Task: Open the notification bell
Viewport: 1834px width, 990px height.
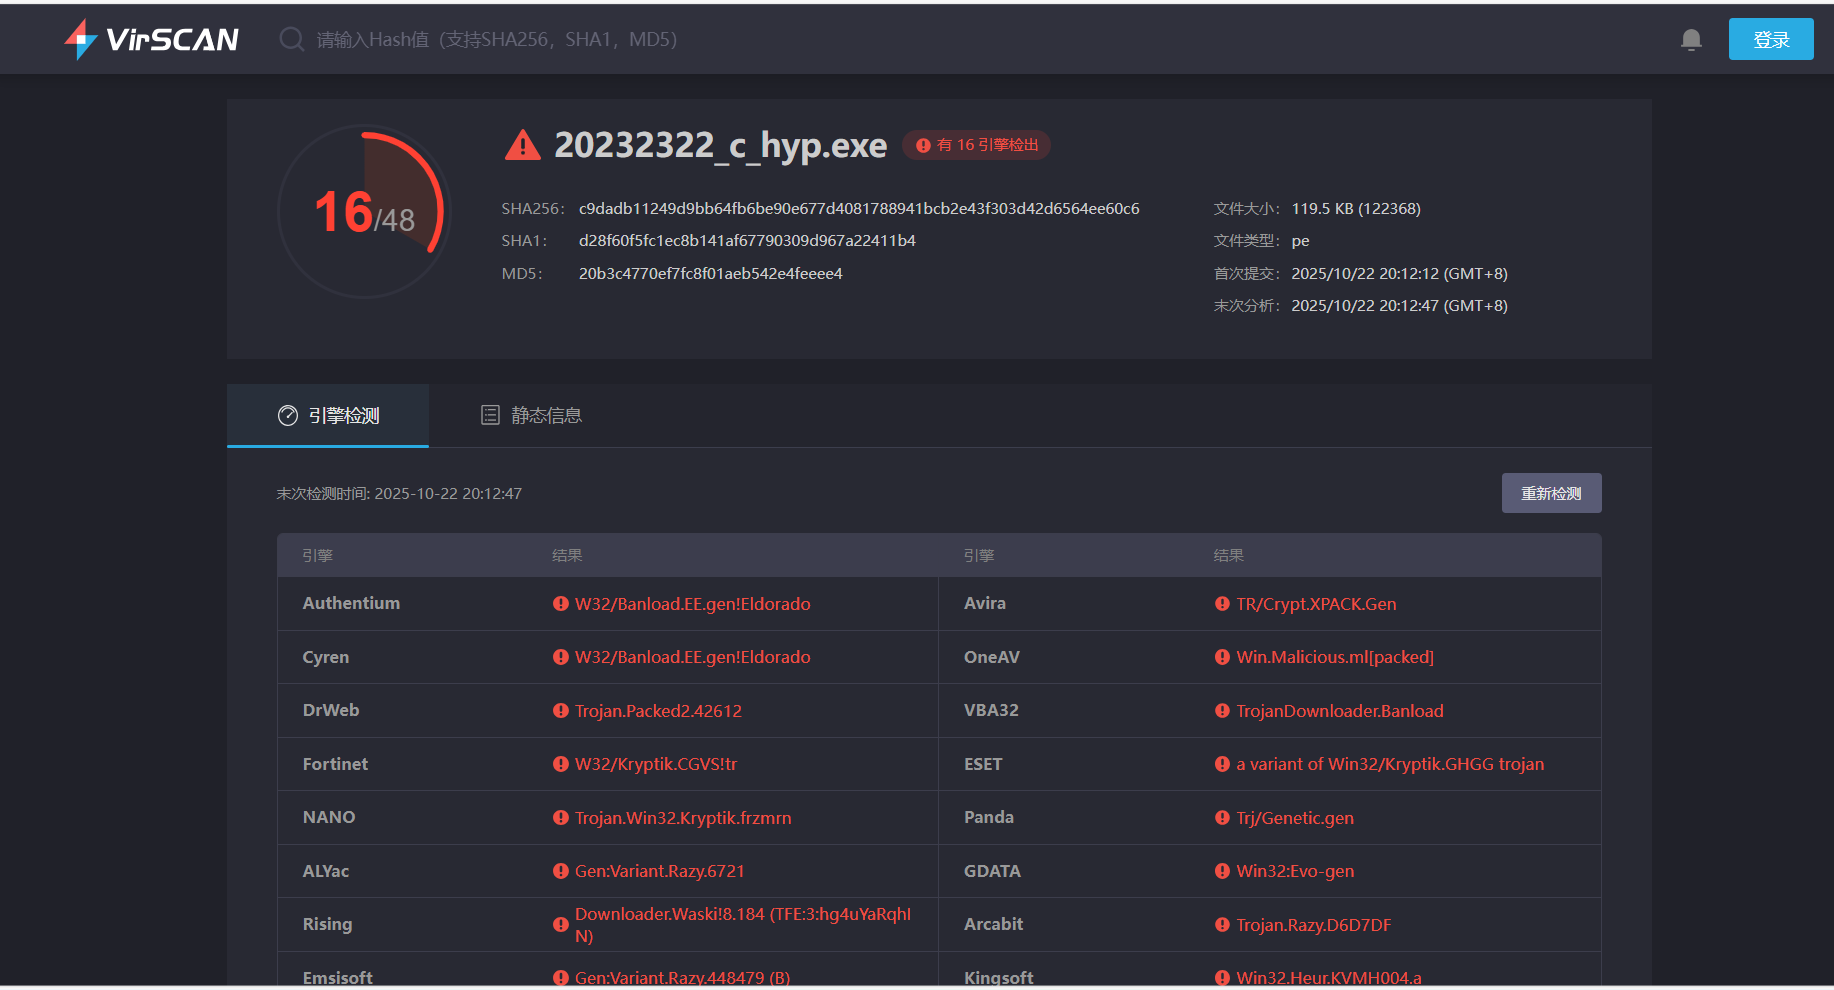Action: pos(1691,39)
